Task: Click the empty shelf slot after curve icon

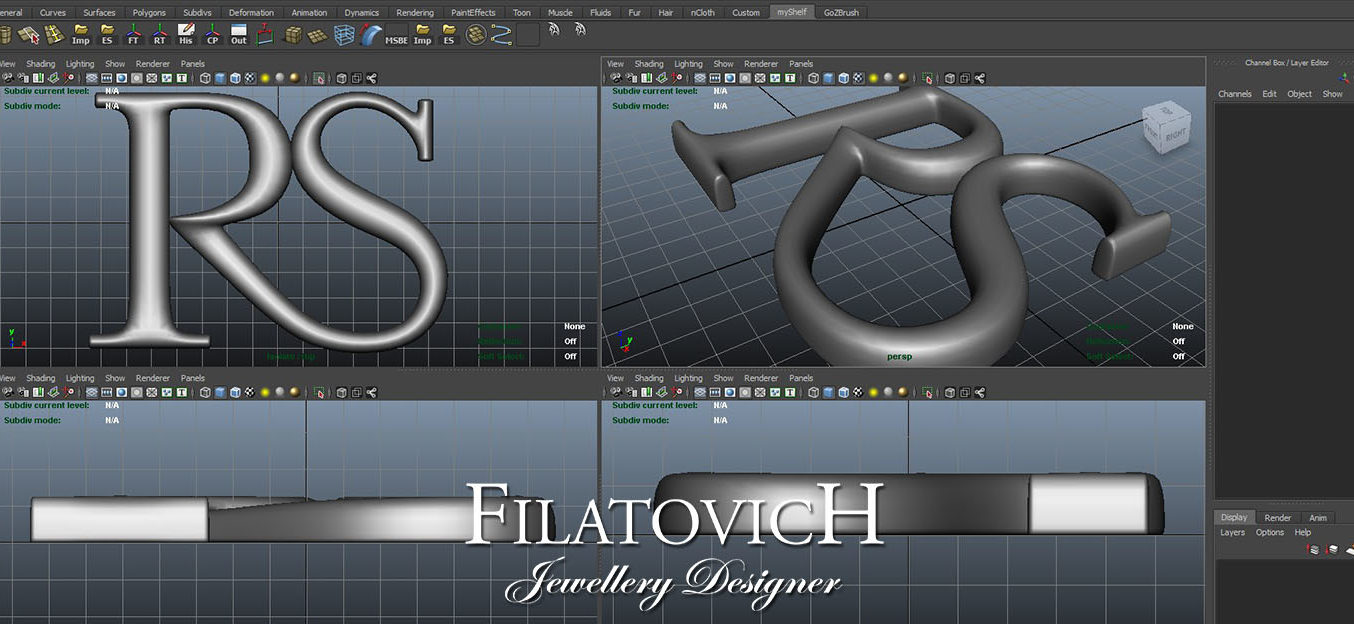Action: (x=527, y=35)
